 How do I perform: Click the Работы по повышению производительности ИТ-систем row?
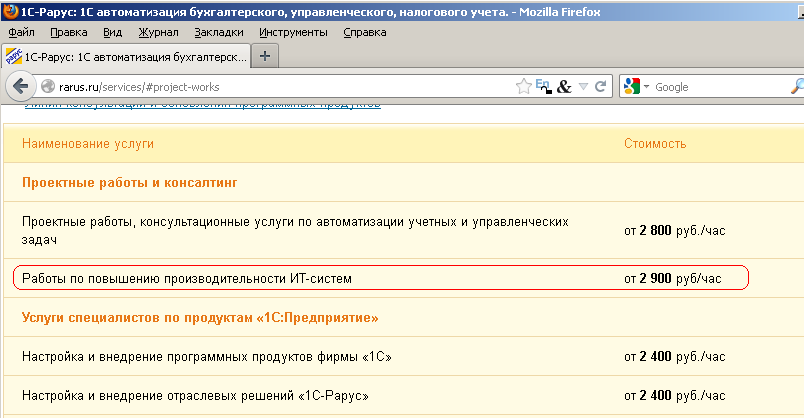click(380, 278)
